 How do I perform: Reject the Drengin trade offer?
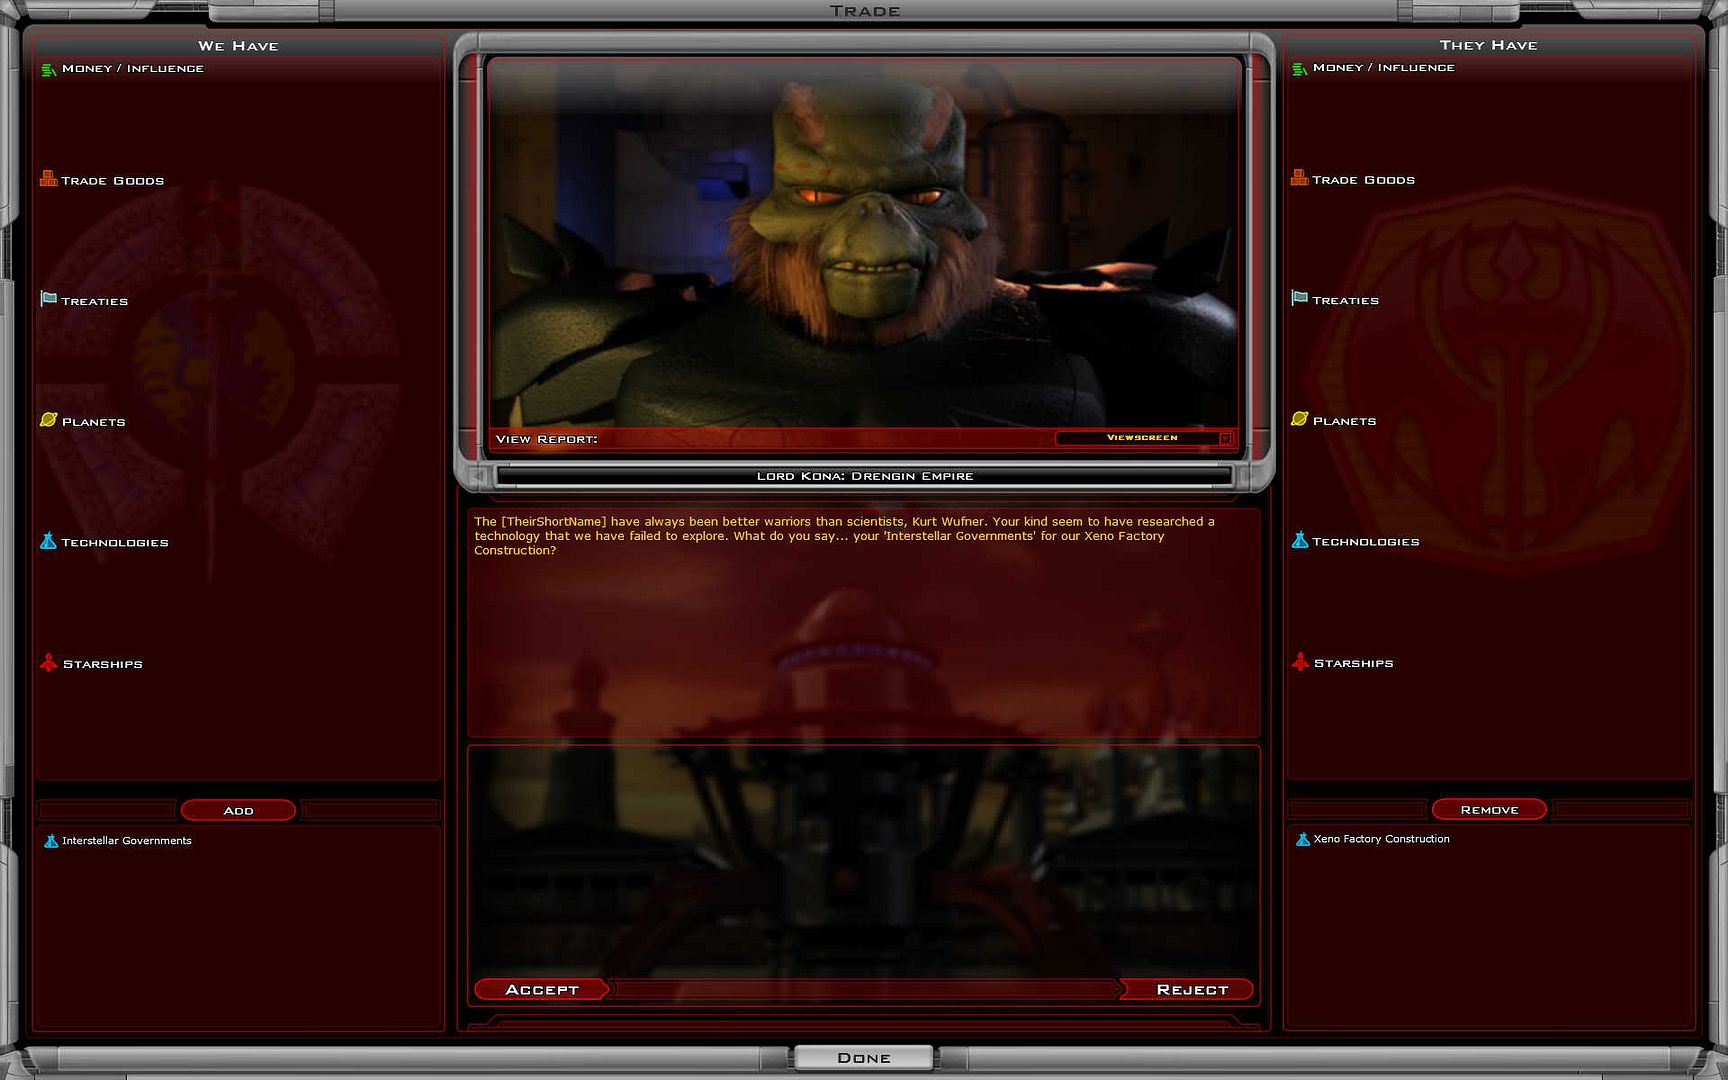(1188, 989)
